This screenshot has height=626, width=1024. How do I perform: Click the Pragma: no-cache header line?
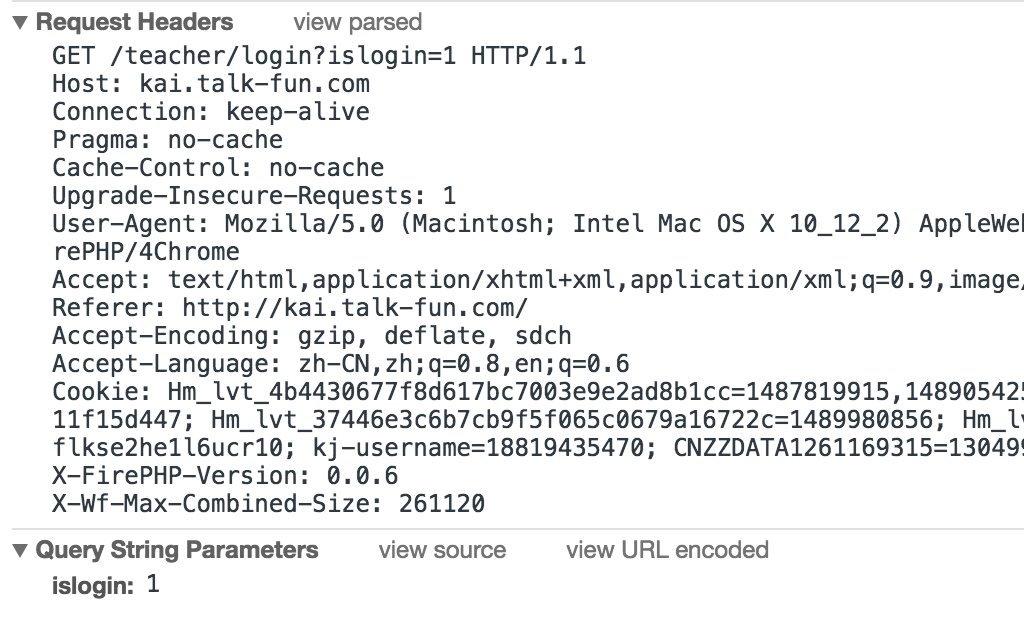[x=167, y=140]
